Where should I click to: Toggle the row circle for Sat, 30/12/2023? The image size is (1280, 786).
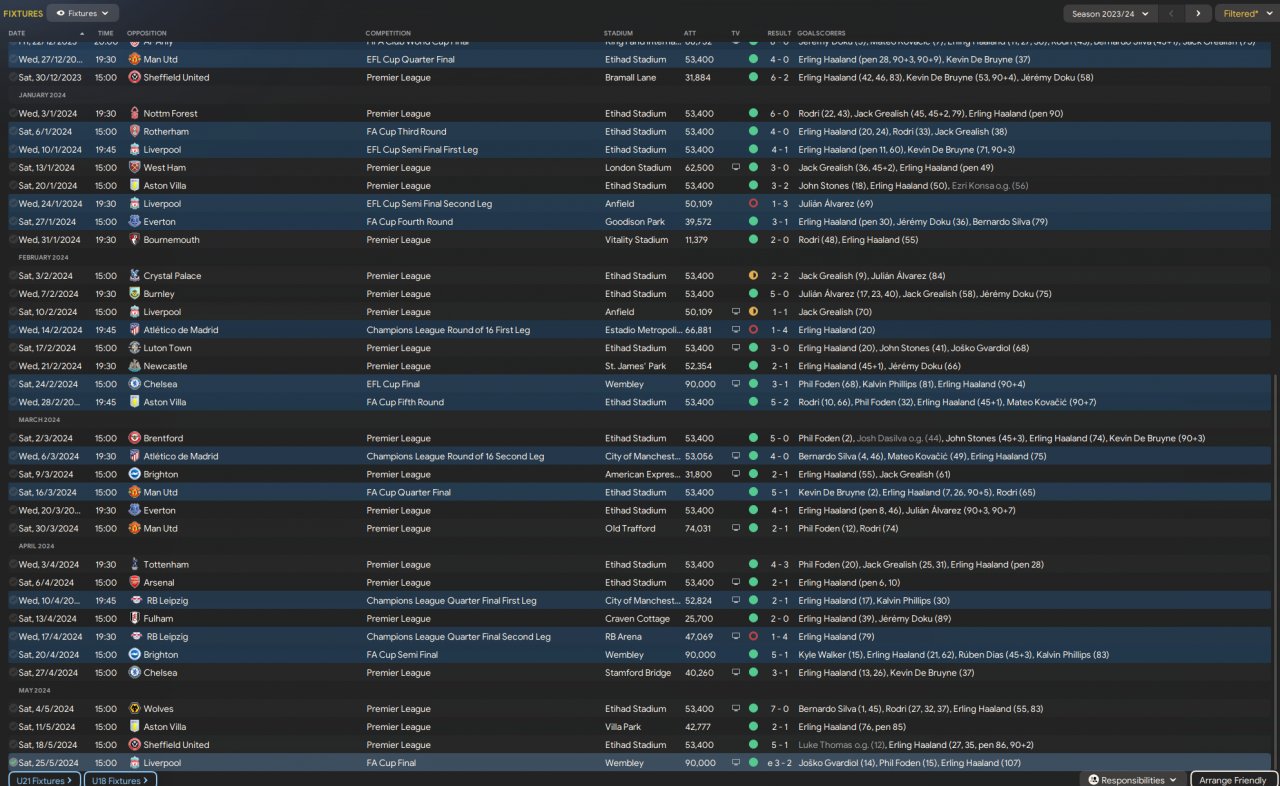click(13, 77)
